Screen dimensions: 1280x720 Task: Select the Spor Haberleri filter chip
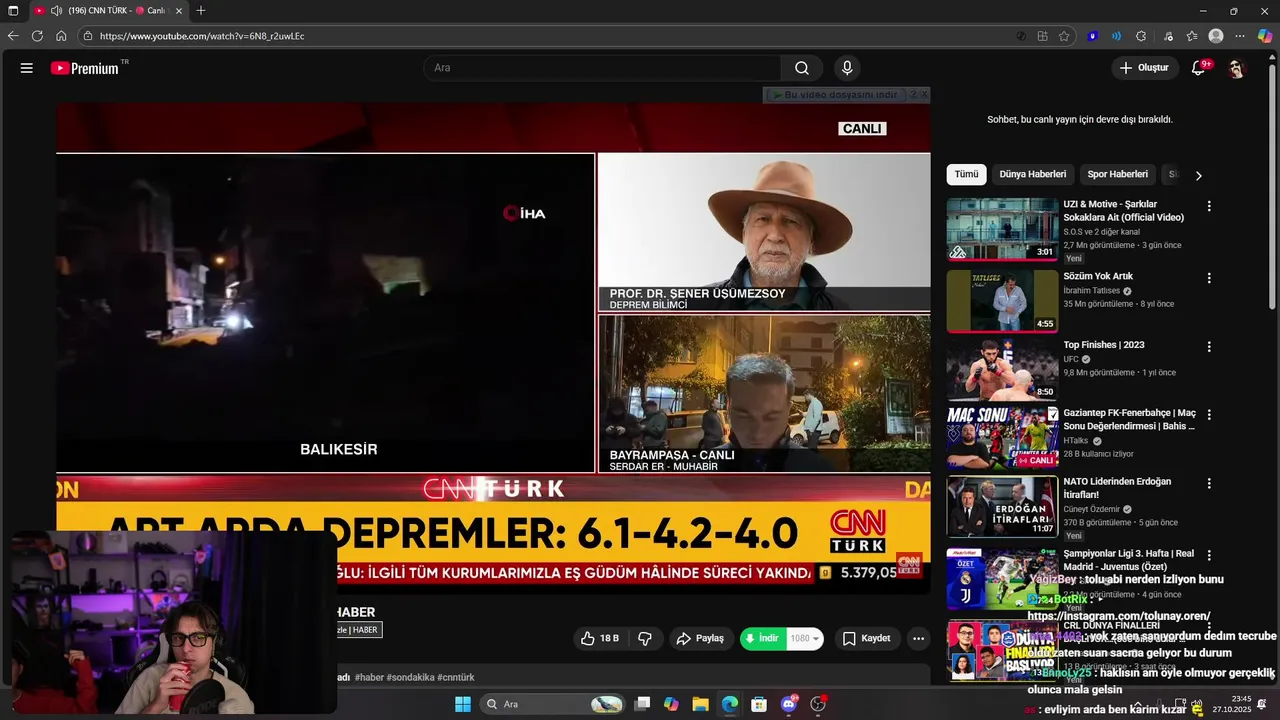pyautogui.click(x=1117, y=174)
